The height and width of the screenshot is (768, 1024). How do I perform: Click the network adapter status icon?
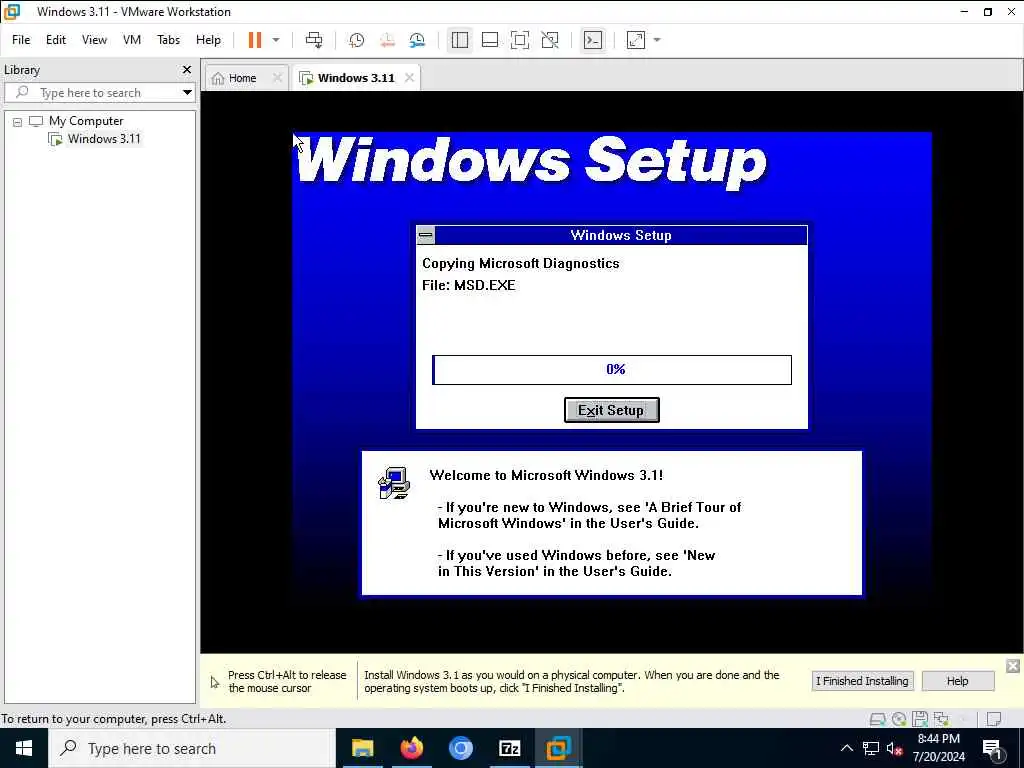[941, 719]
